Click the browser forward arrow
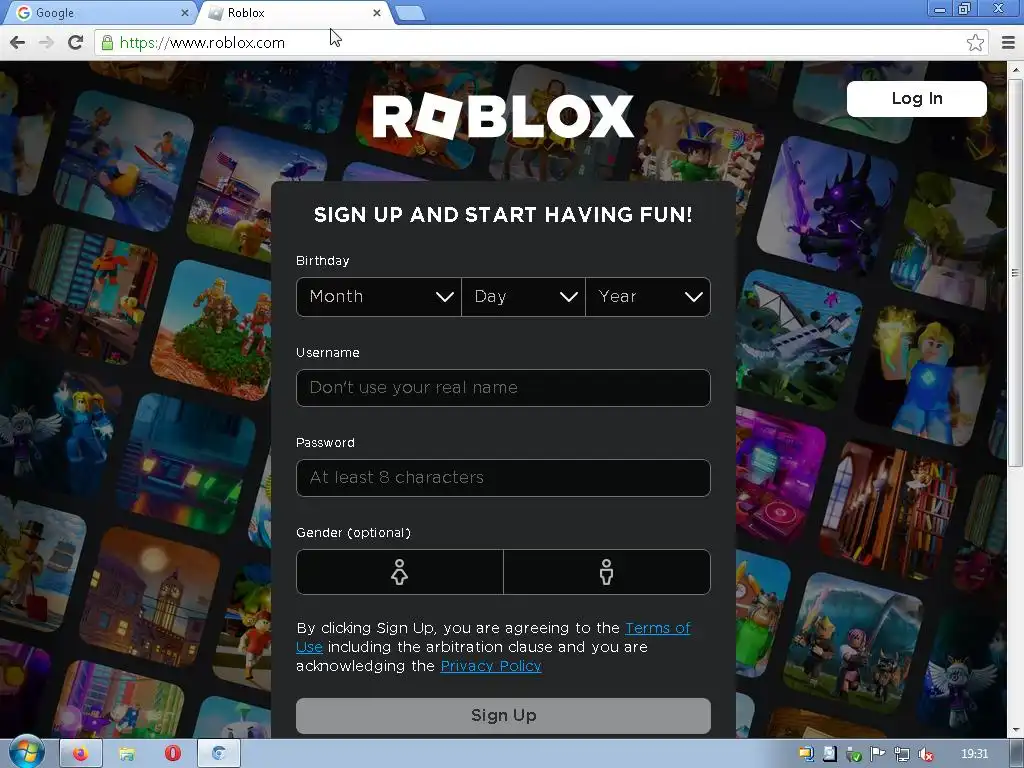1024x768 pixels. coord(46,42)
